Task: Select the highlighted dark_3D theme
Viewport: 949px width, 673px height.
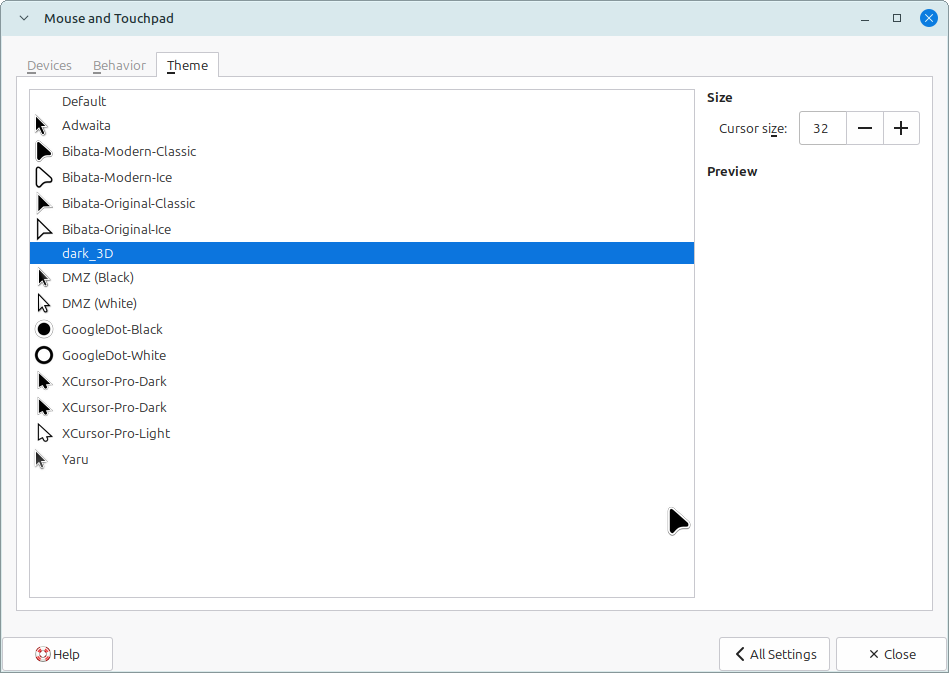Action: point(362,253)
